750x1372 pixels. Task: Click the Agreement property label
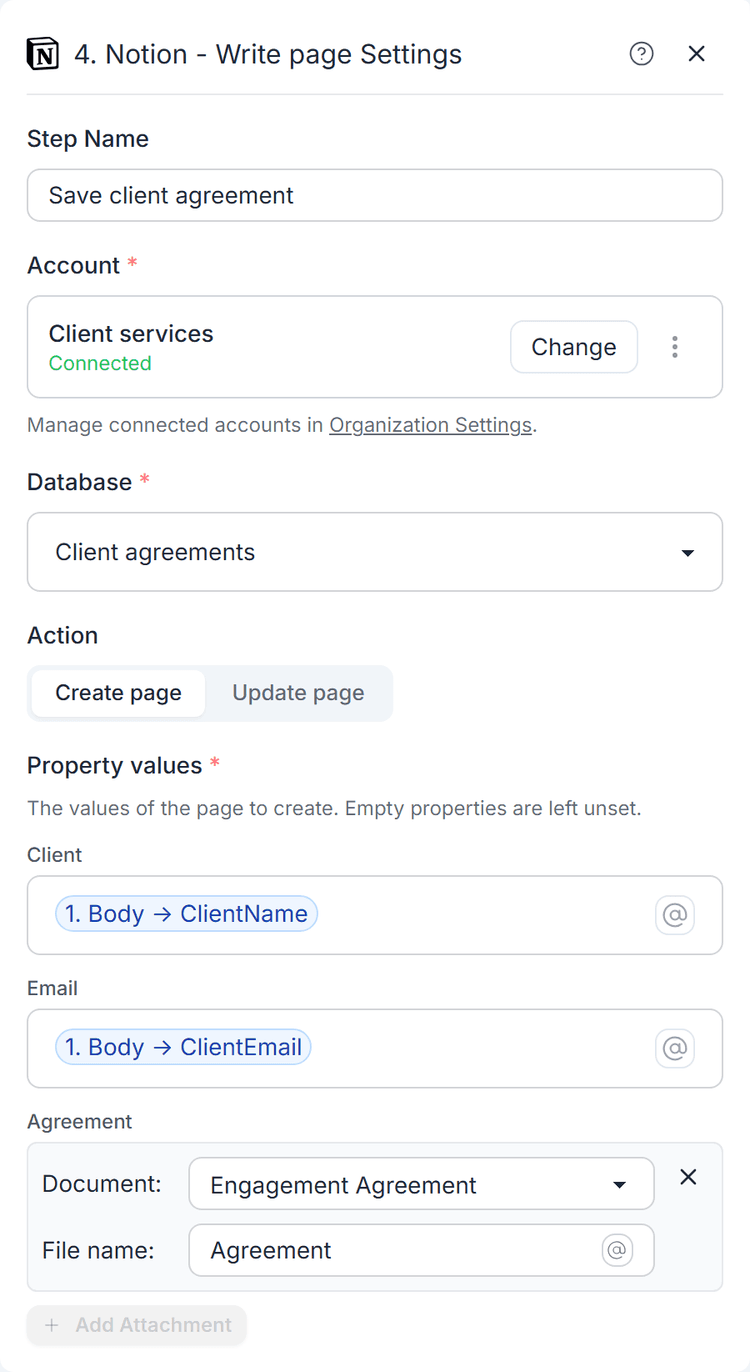pos(80,1122)
